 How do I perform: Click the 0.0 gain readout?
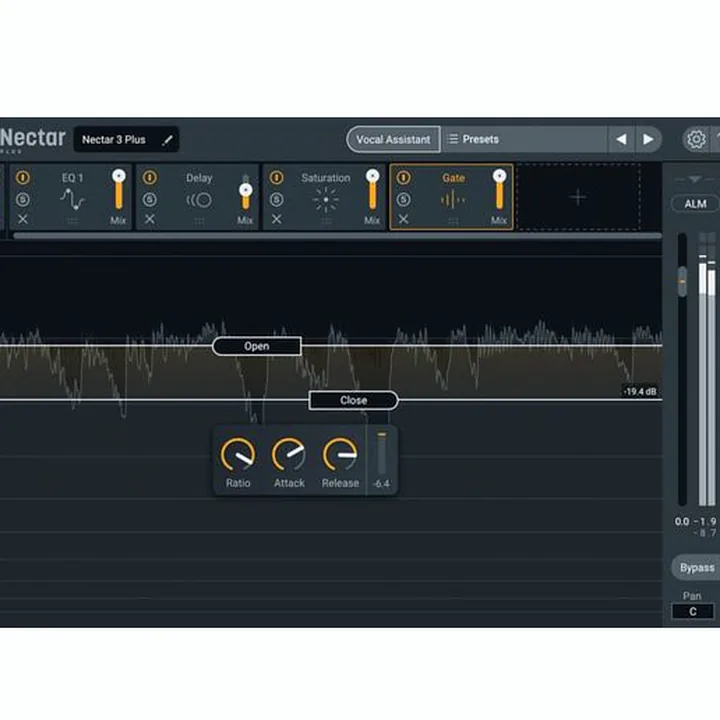point(682,522)
